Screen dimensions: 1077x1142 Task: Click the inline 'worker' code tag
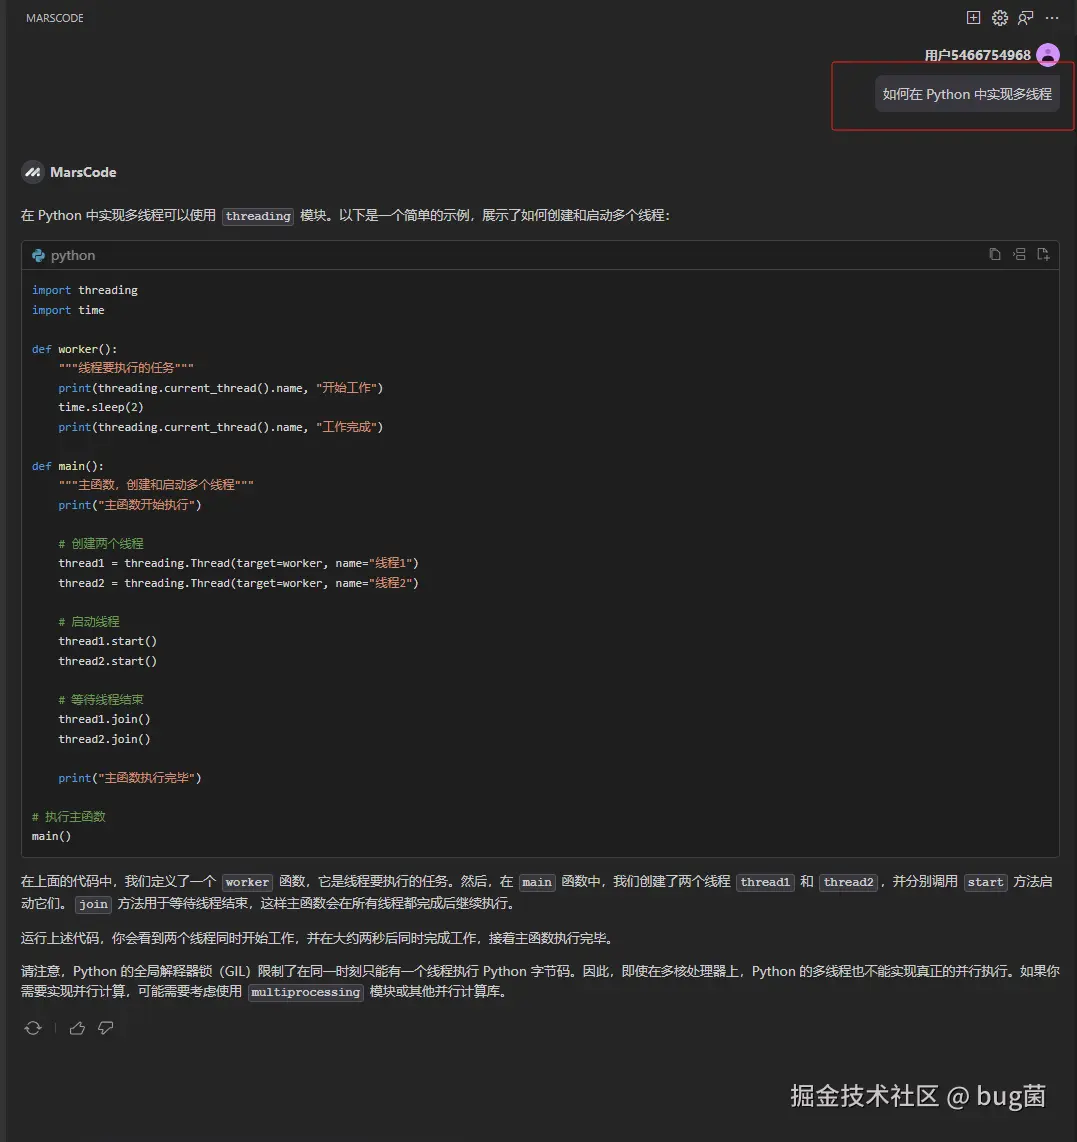(247, 882)
